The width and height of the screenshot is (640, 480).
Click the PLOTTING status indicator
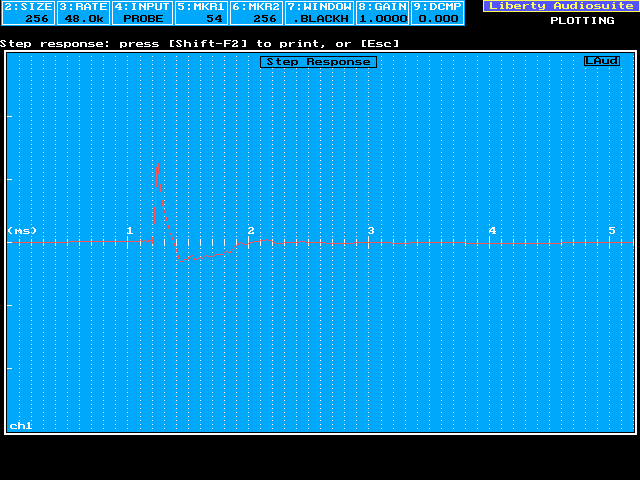[x=582, y=20]
